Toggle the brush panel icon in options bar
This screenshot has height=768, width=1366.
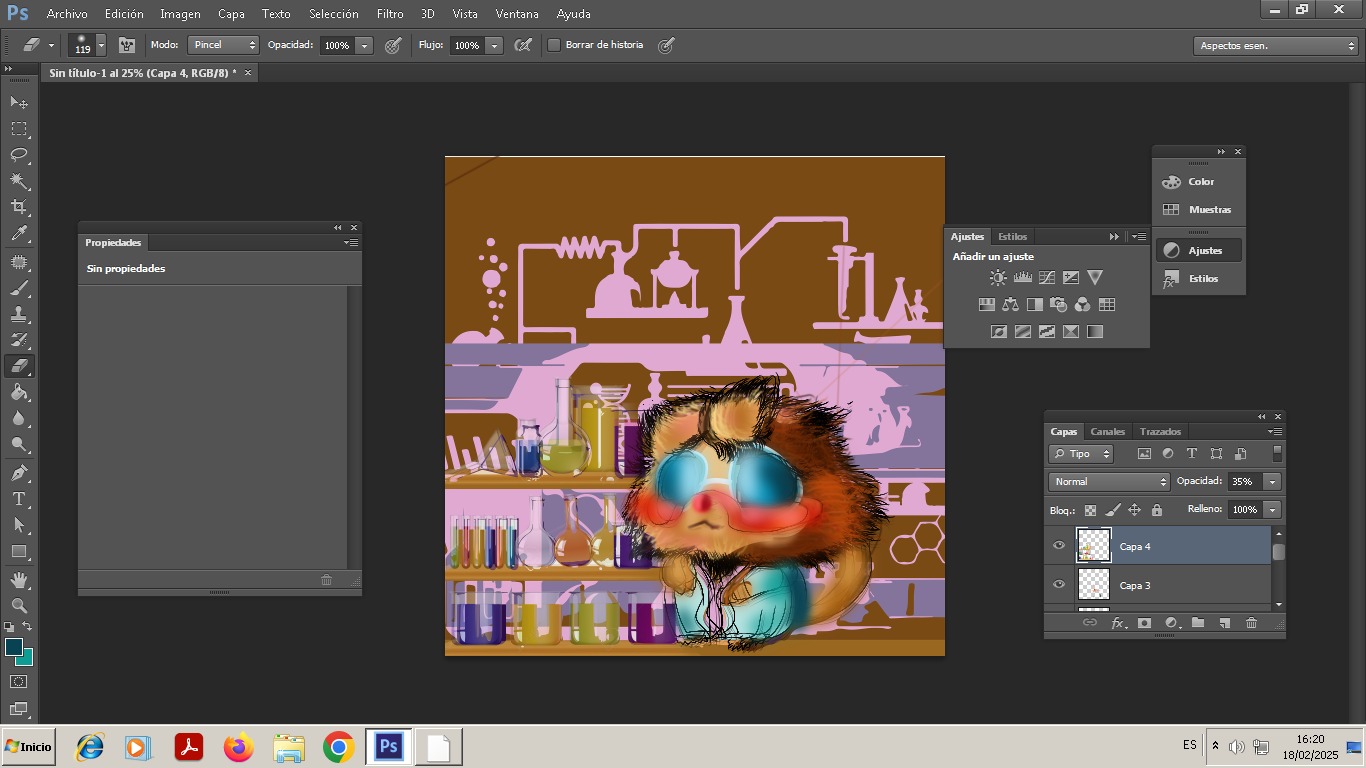coord(127,45)
